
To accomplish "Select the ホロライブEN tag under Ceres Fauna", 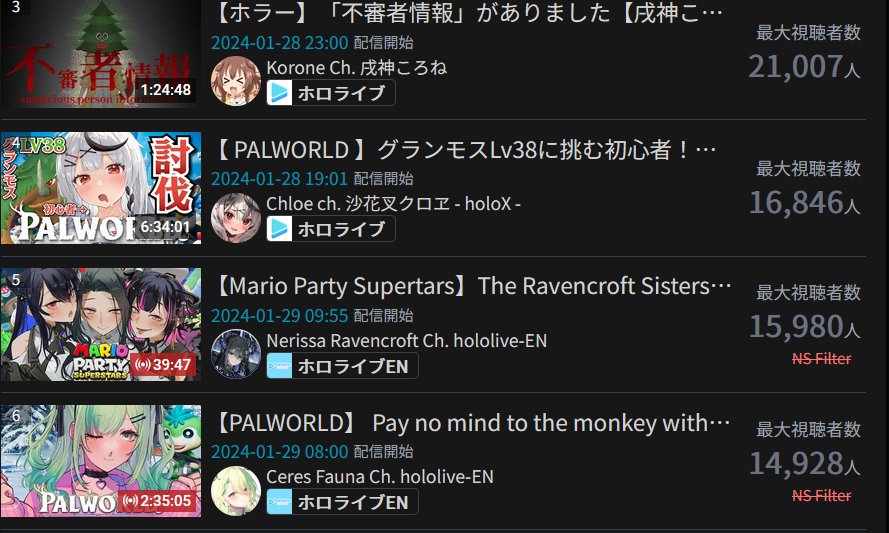I will [342, 502].
